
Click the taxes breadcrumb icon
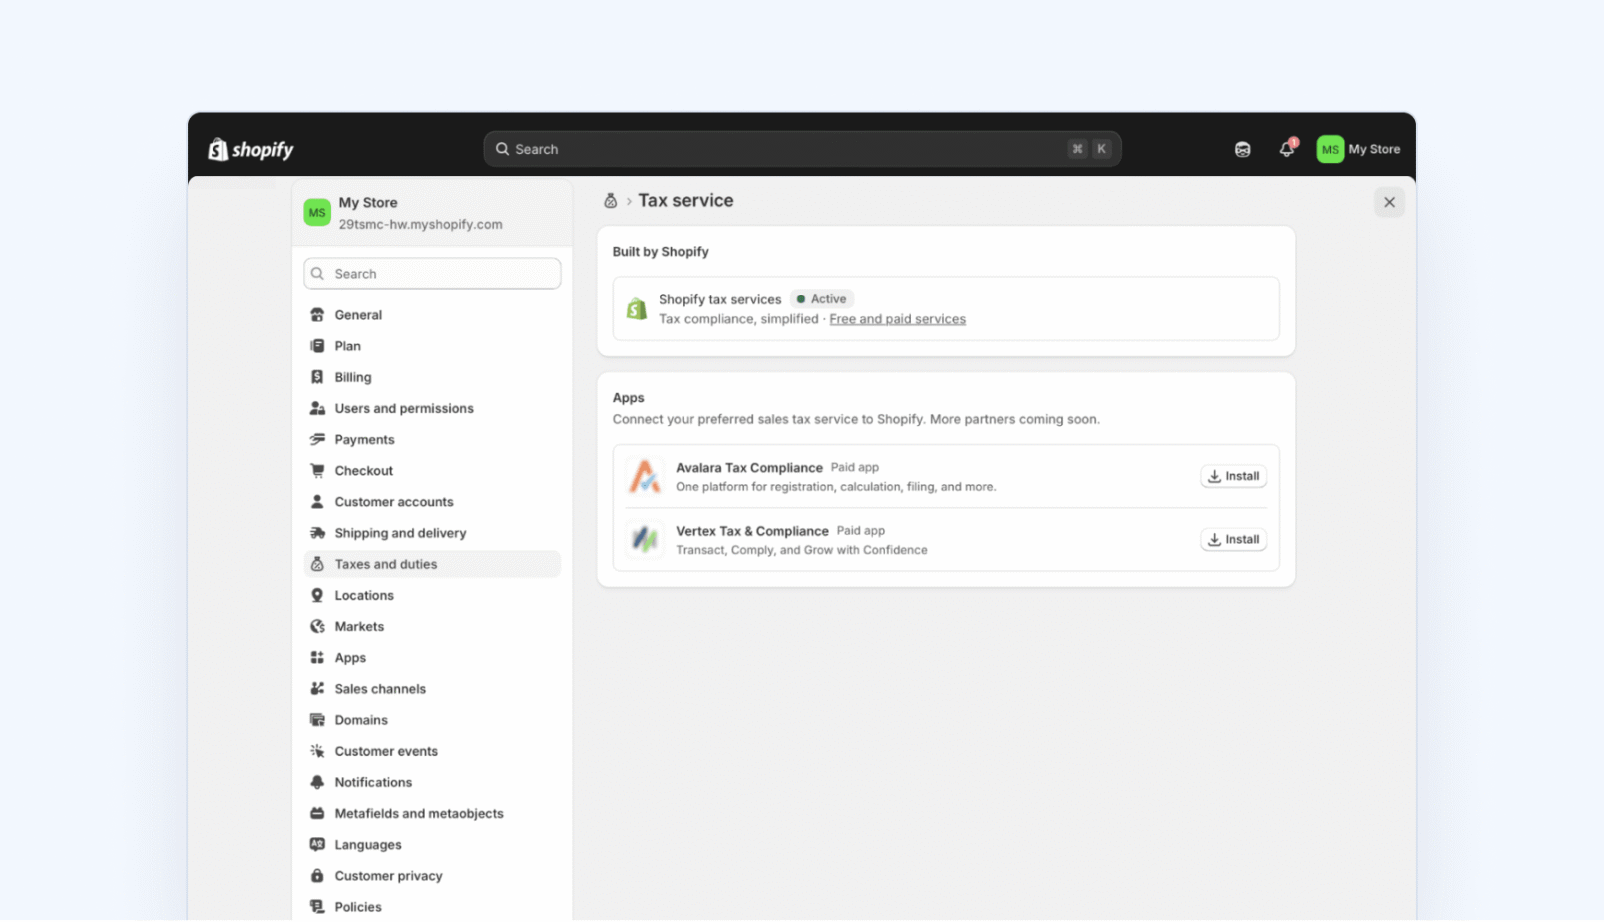610,201
